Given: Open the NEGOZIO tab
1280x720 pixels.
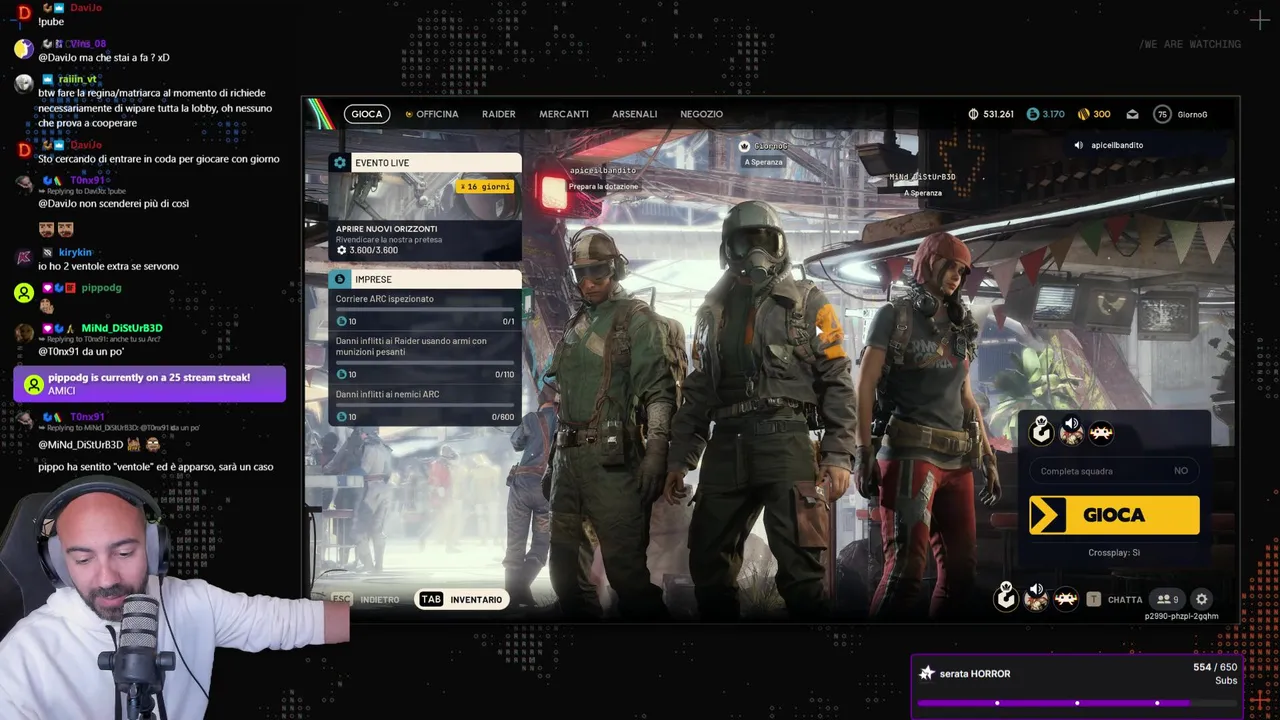Looking at the screenshot, I should coord(702,114).
